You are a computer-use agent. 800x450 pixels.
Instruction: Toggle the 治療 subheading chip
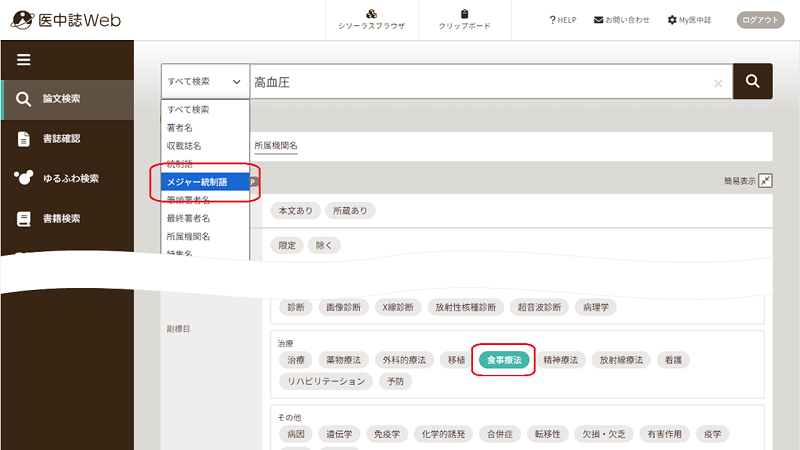tap(296, 360)
